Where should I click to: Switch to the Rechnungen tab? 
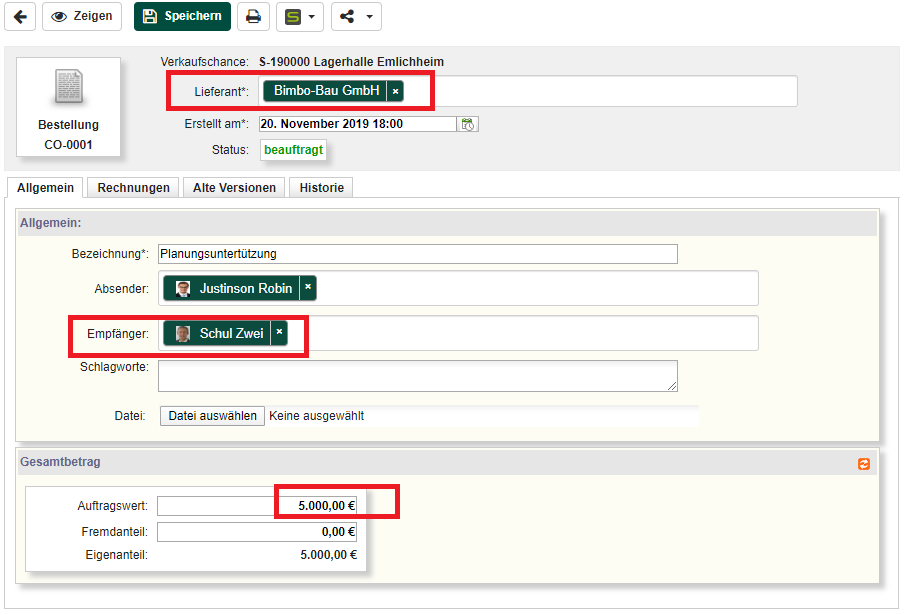coord(133,187)
